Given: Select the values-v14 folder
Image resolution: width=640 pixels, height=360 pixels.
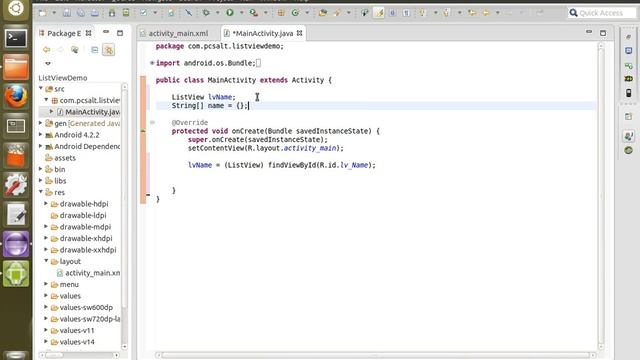Looking at the screenshot, I should 73,342.
